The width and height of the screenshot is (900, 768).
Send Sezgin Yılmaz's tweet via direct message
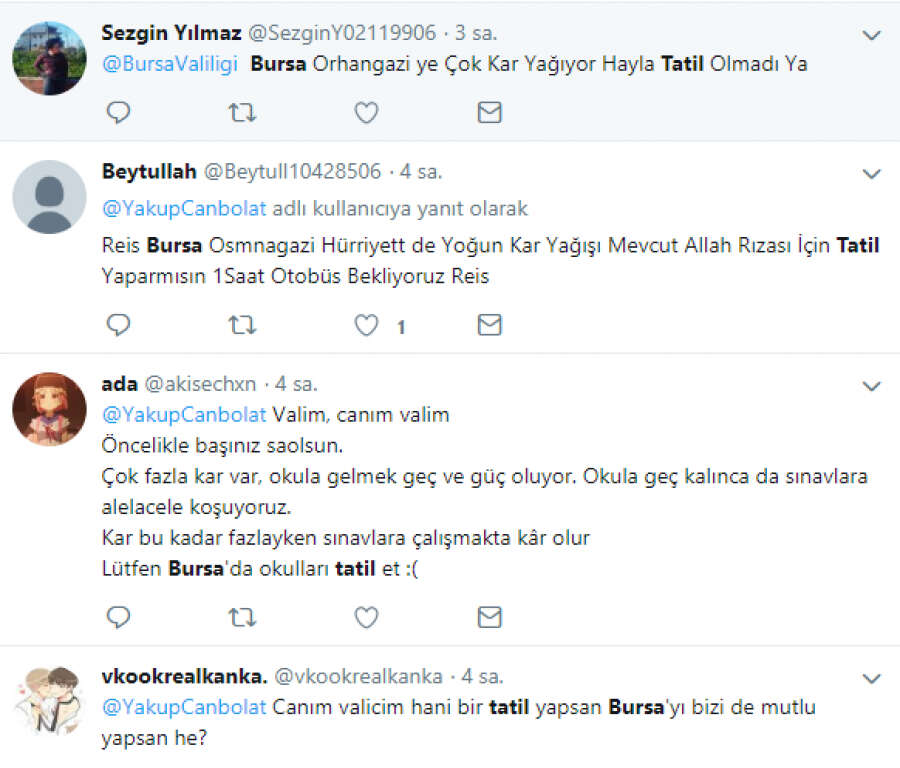489,113
